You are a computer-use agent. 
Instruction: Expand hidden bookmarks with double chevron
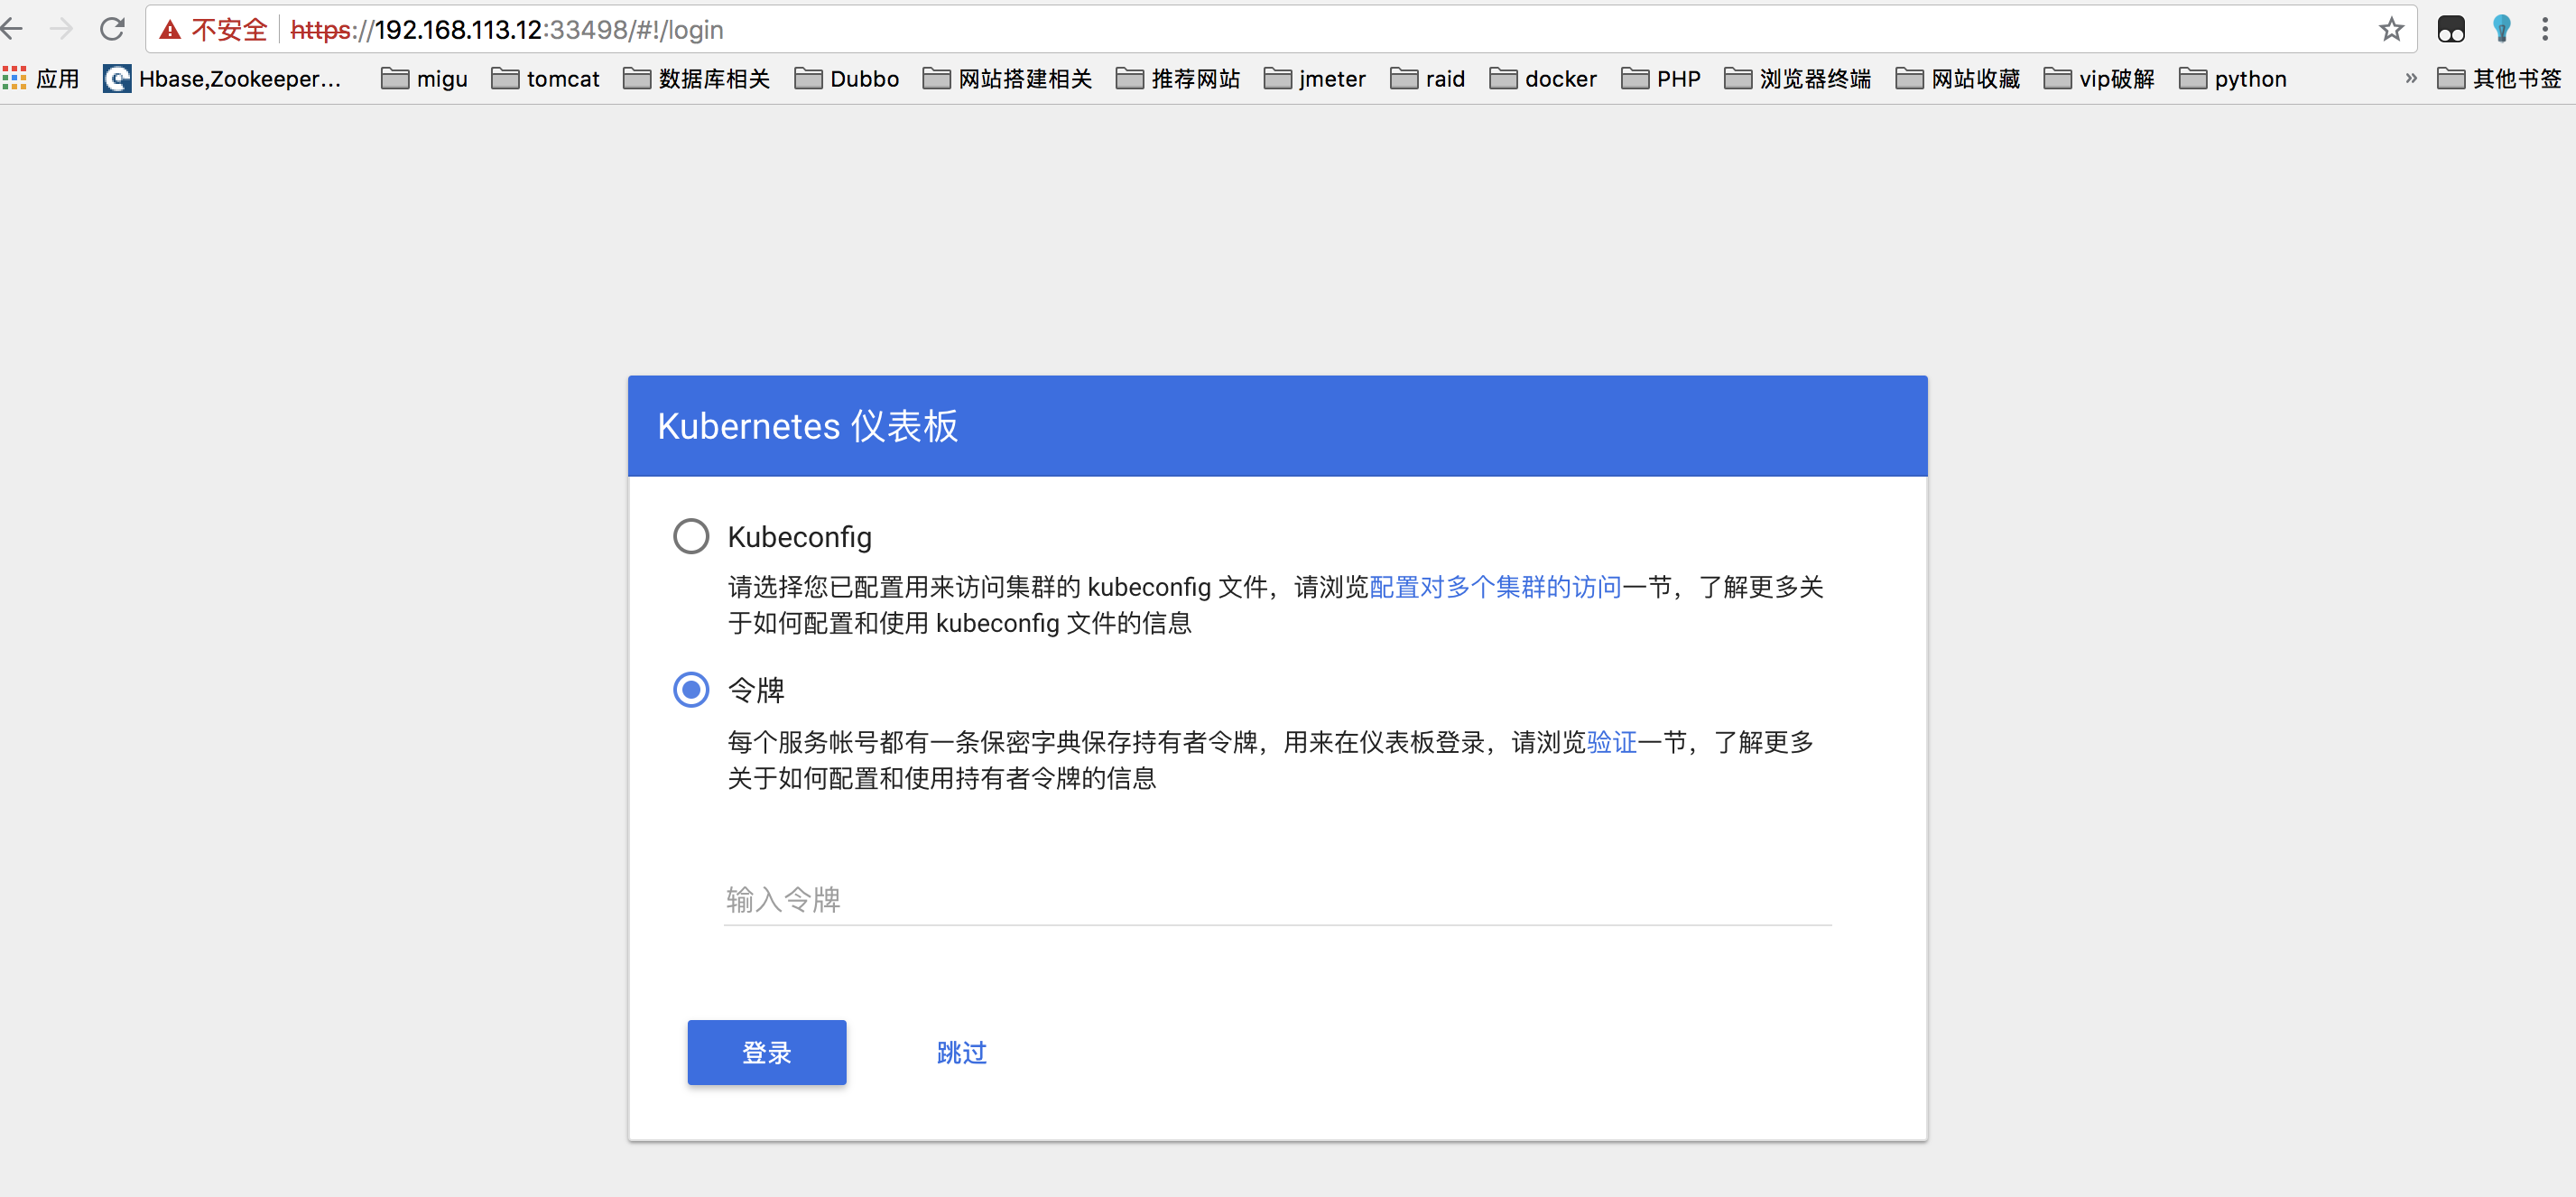pos(2410,78)
